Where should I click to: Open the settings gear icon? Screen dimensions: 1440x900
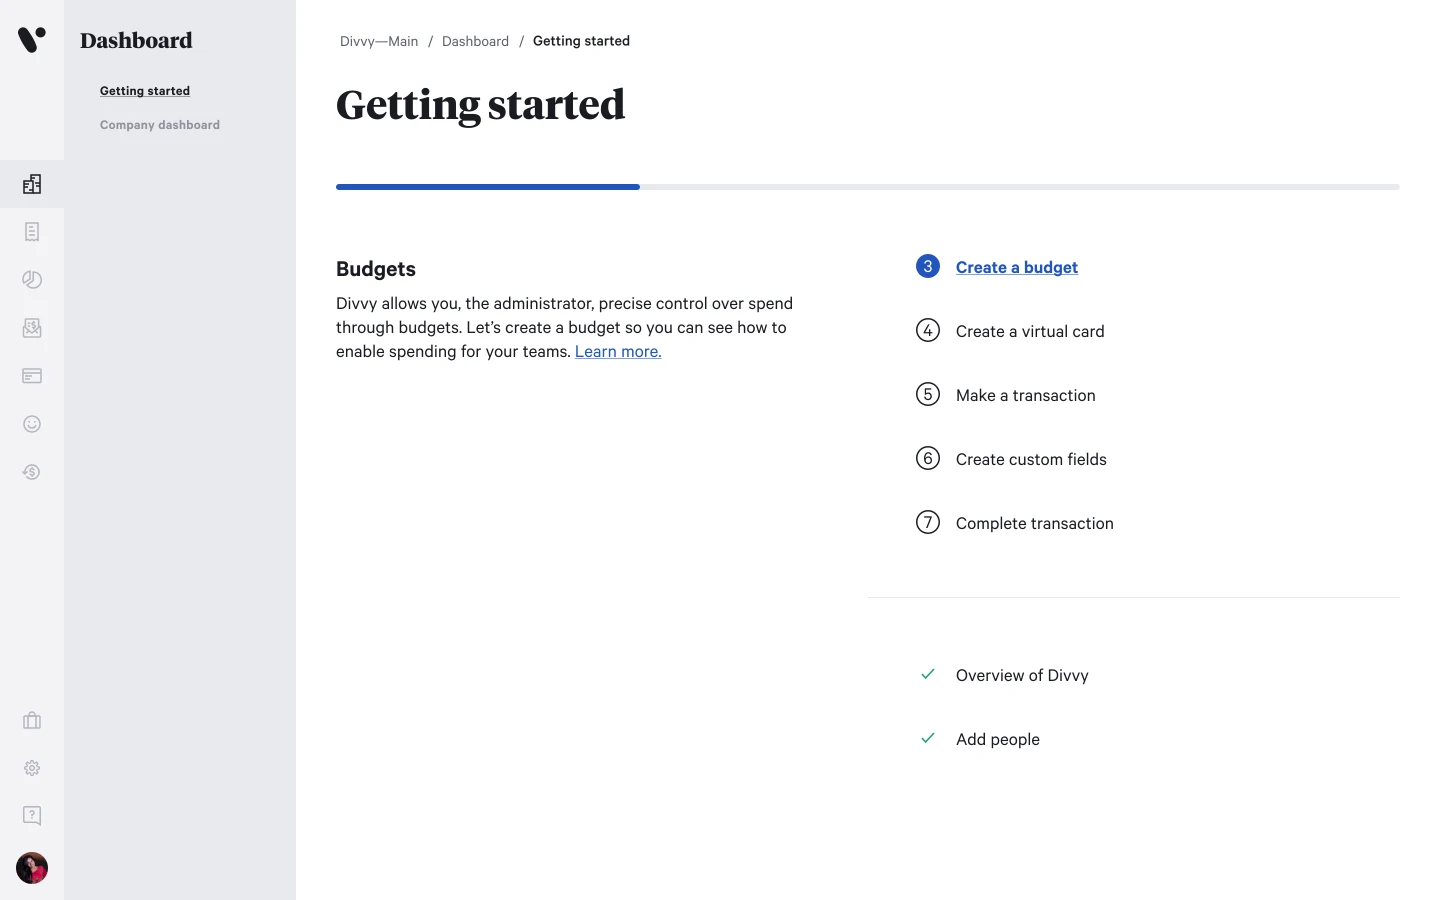(32, 768)
